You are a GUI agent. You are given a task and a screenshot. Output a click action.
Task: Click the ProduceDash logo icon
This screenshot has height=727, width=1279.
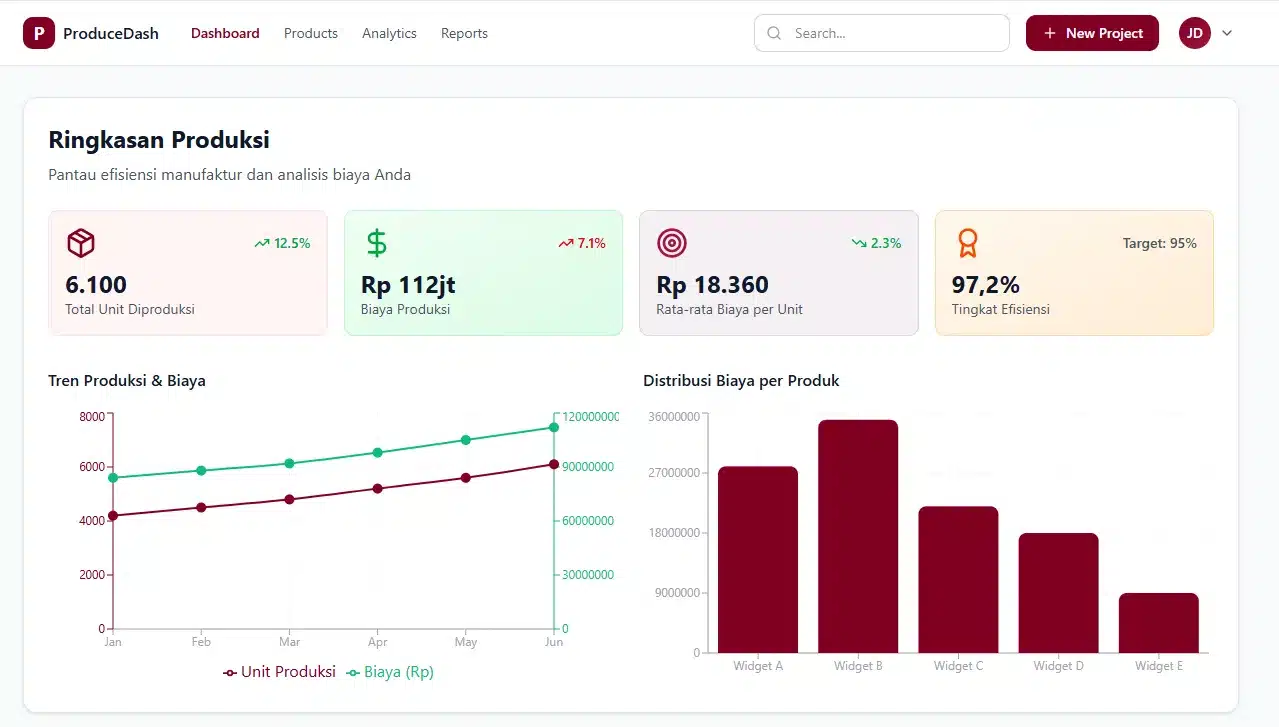(39, 33)
